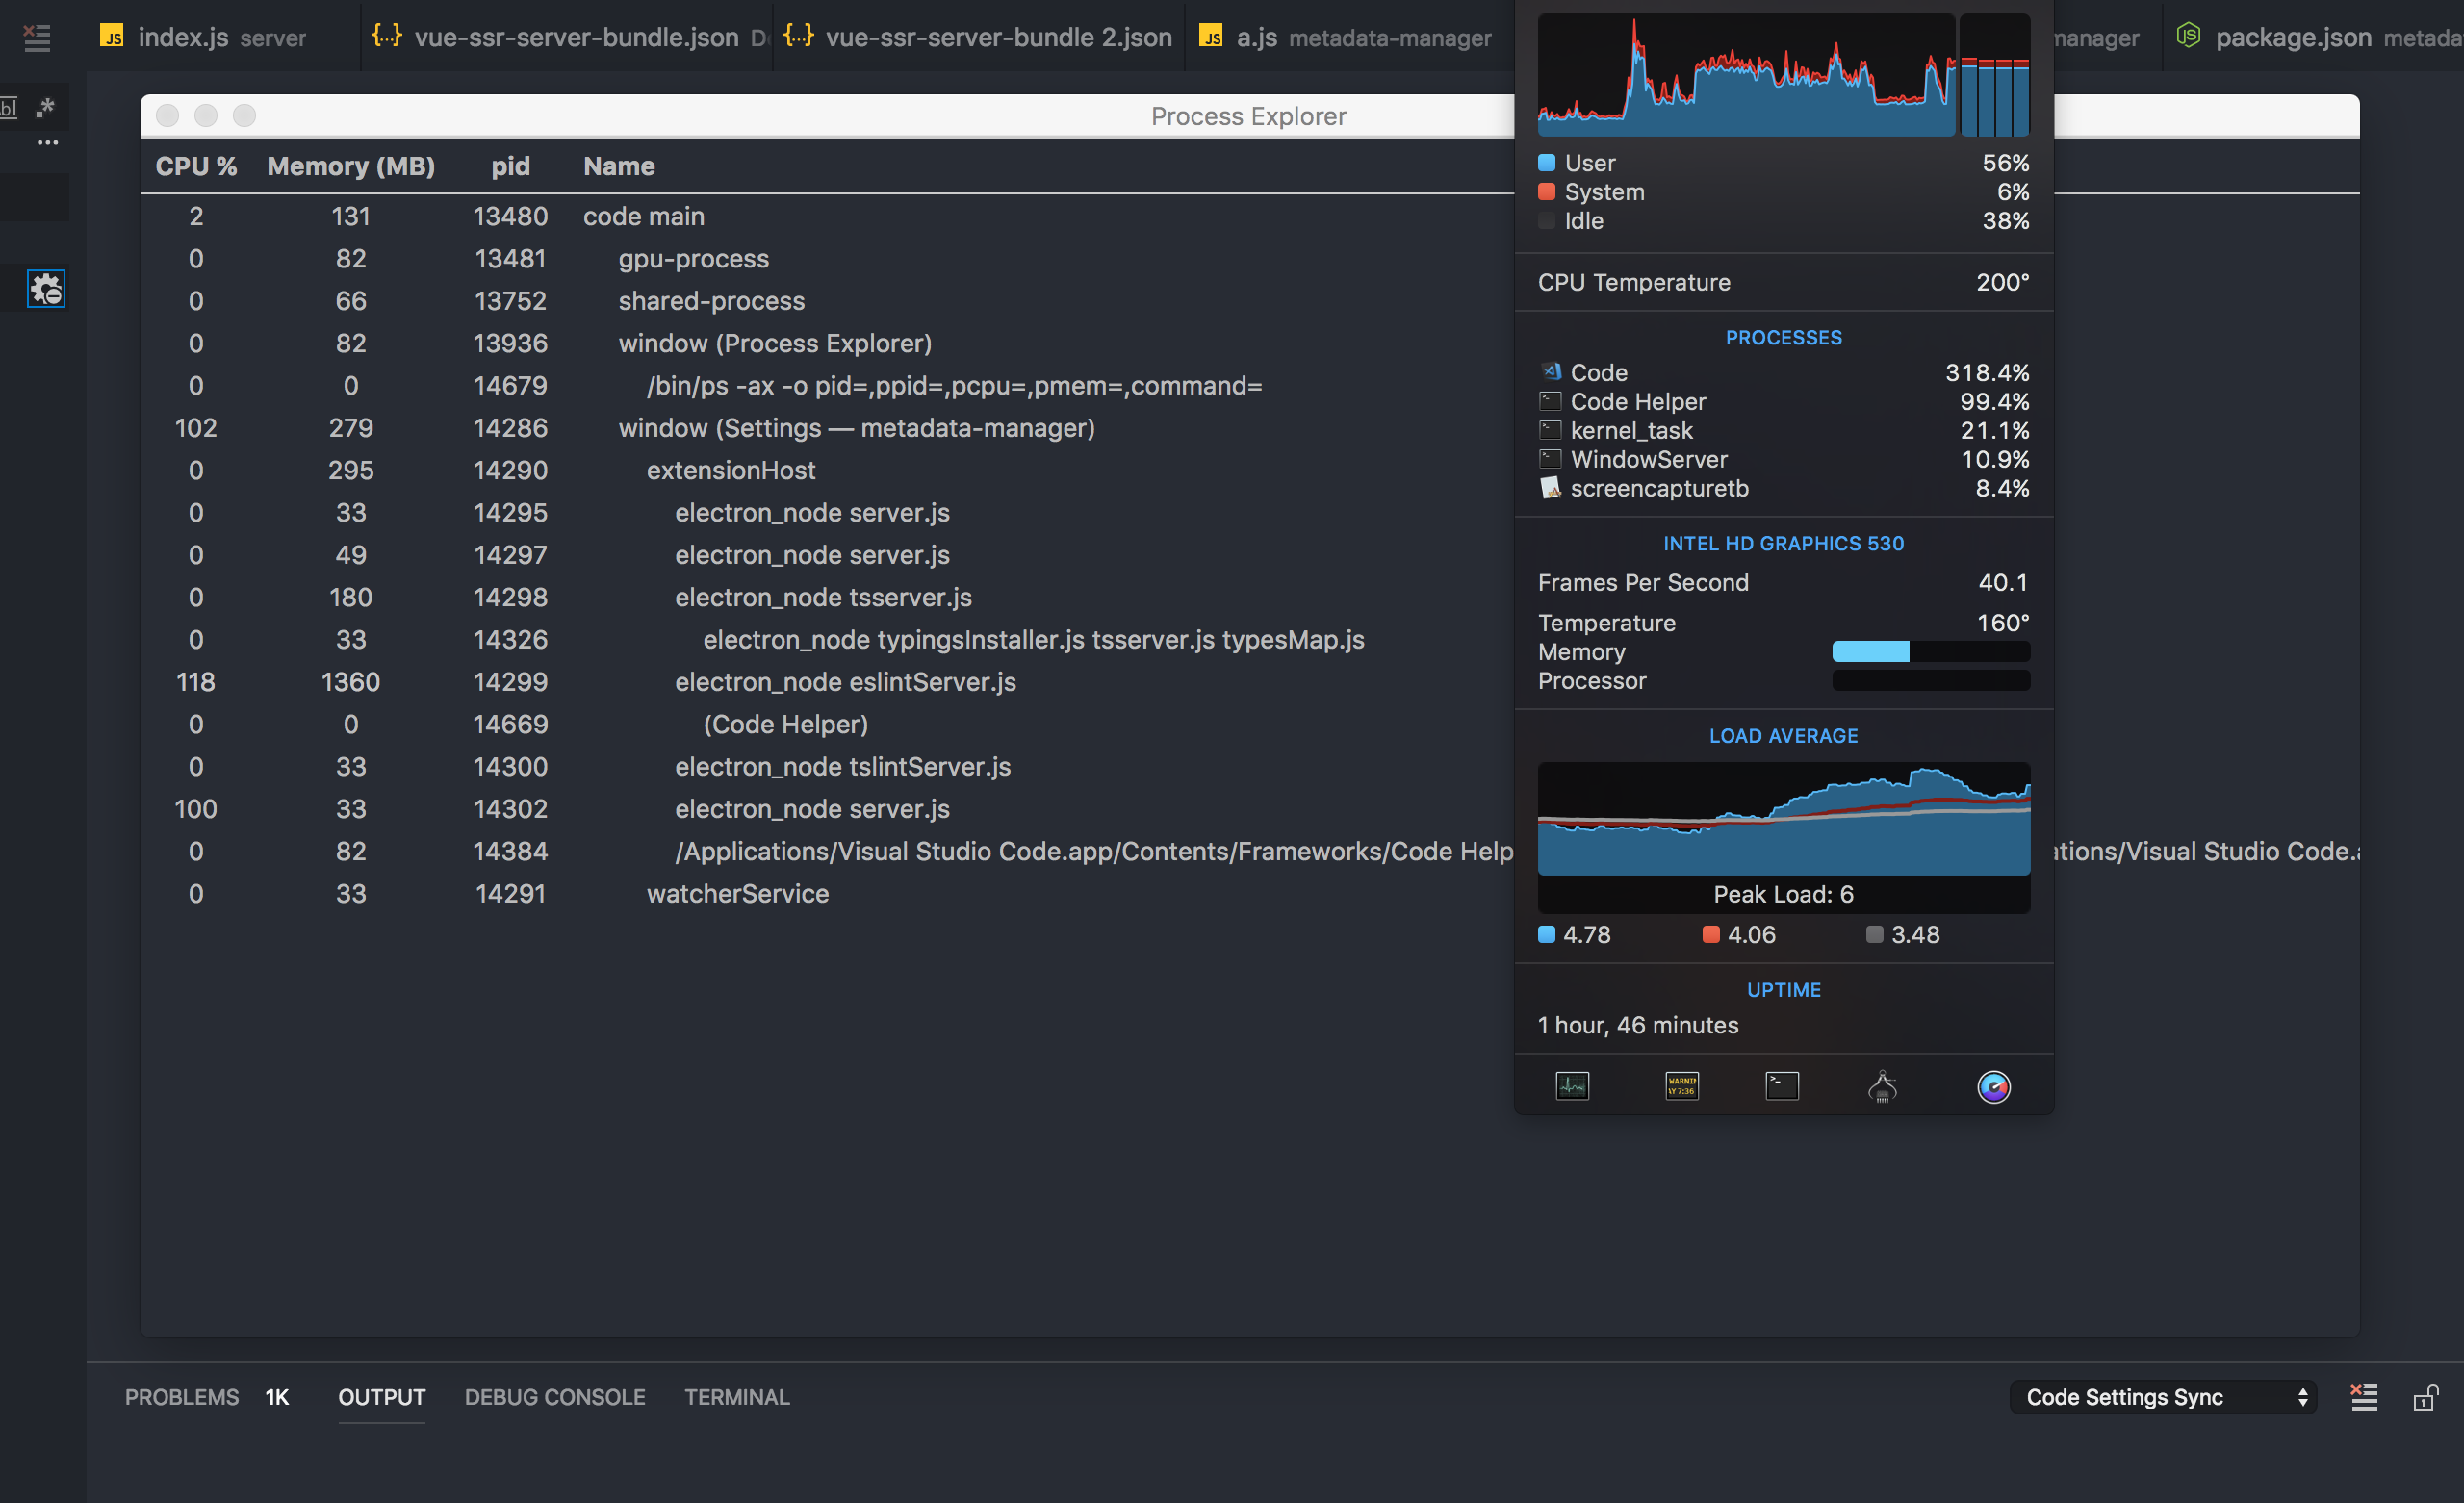Click the INTEL HD GRAPHICS 530 header
Viewport: 2464px width, 1503px height.
1783,543
